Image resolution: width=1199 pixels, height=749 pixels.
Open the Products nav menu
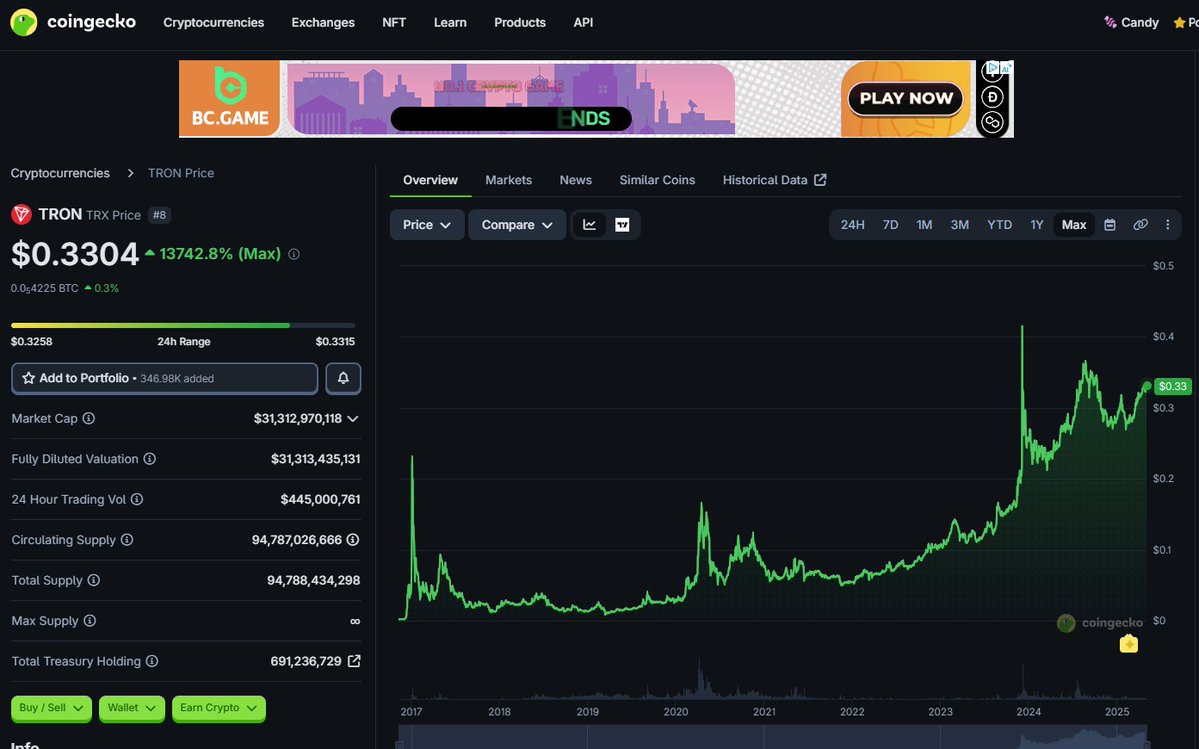click(x=520, y=22)
